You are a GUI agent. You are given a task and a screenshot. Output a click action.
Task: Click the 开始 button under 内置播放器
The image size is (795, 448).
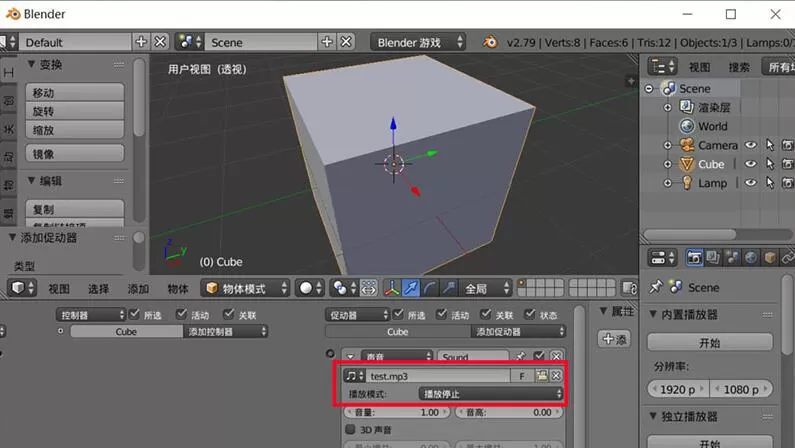709,343
